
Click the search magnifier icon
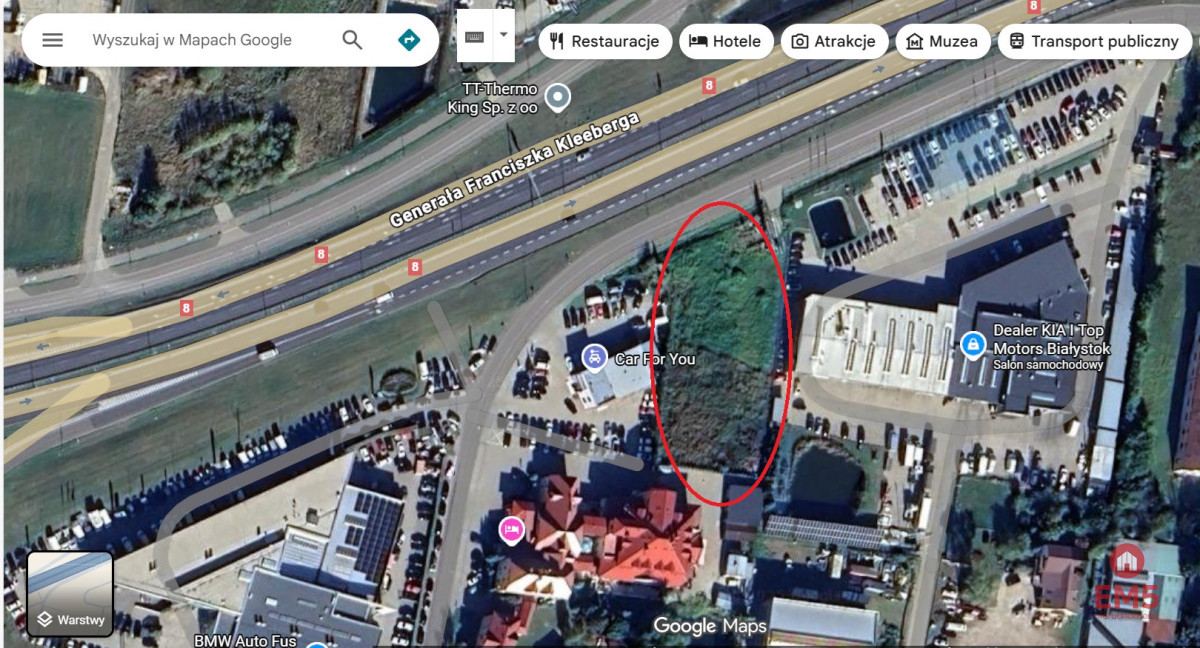pos(352,40)
